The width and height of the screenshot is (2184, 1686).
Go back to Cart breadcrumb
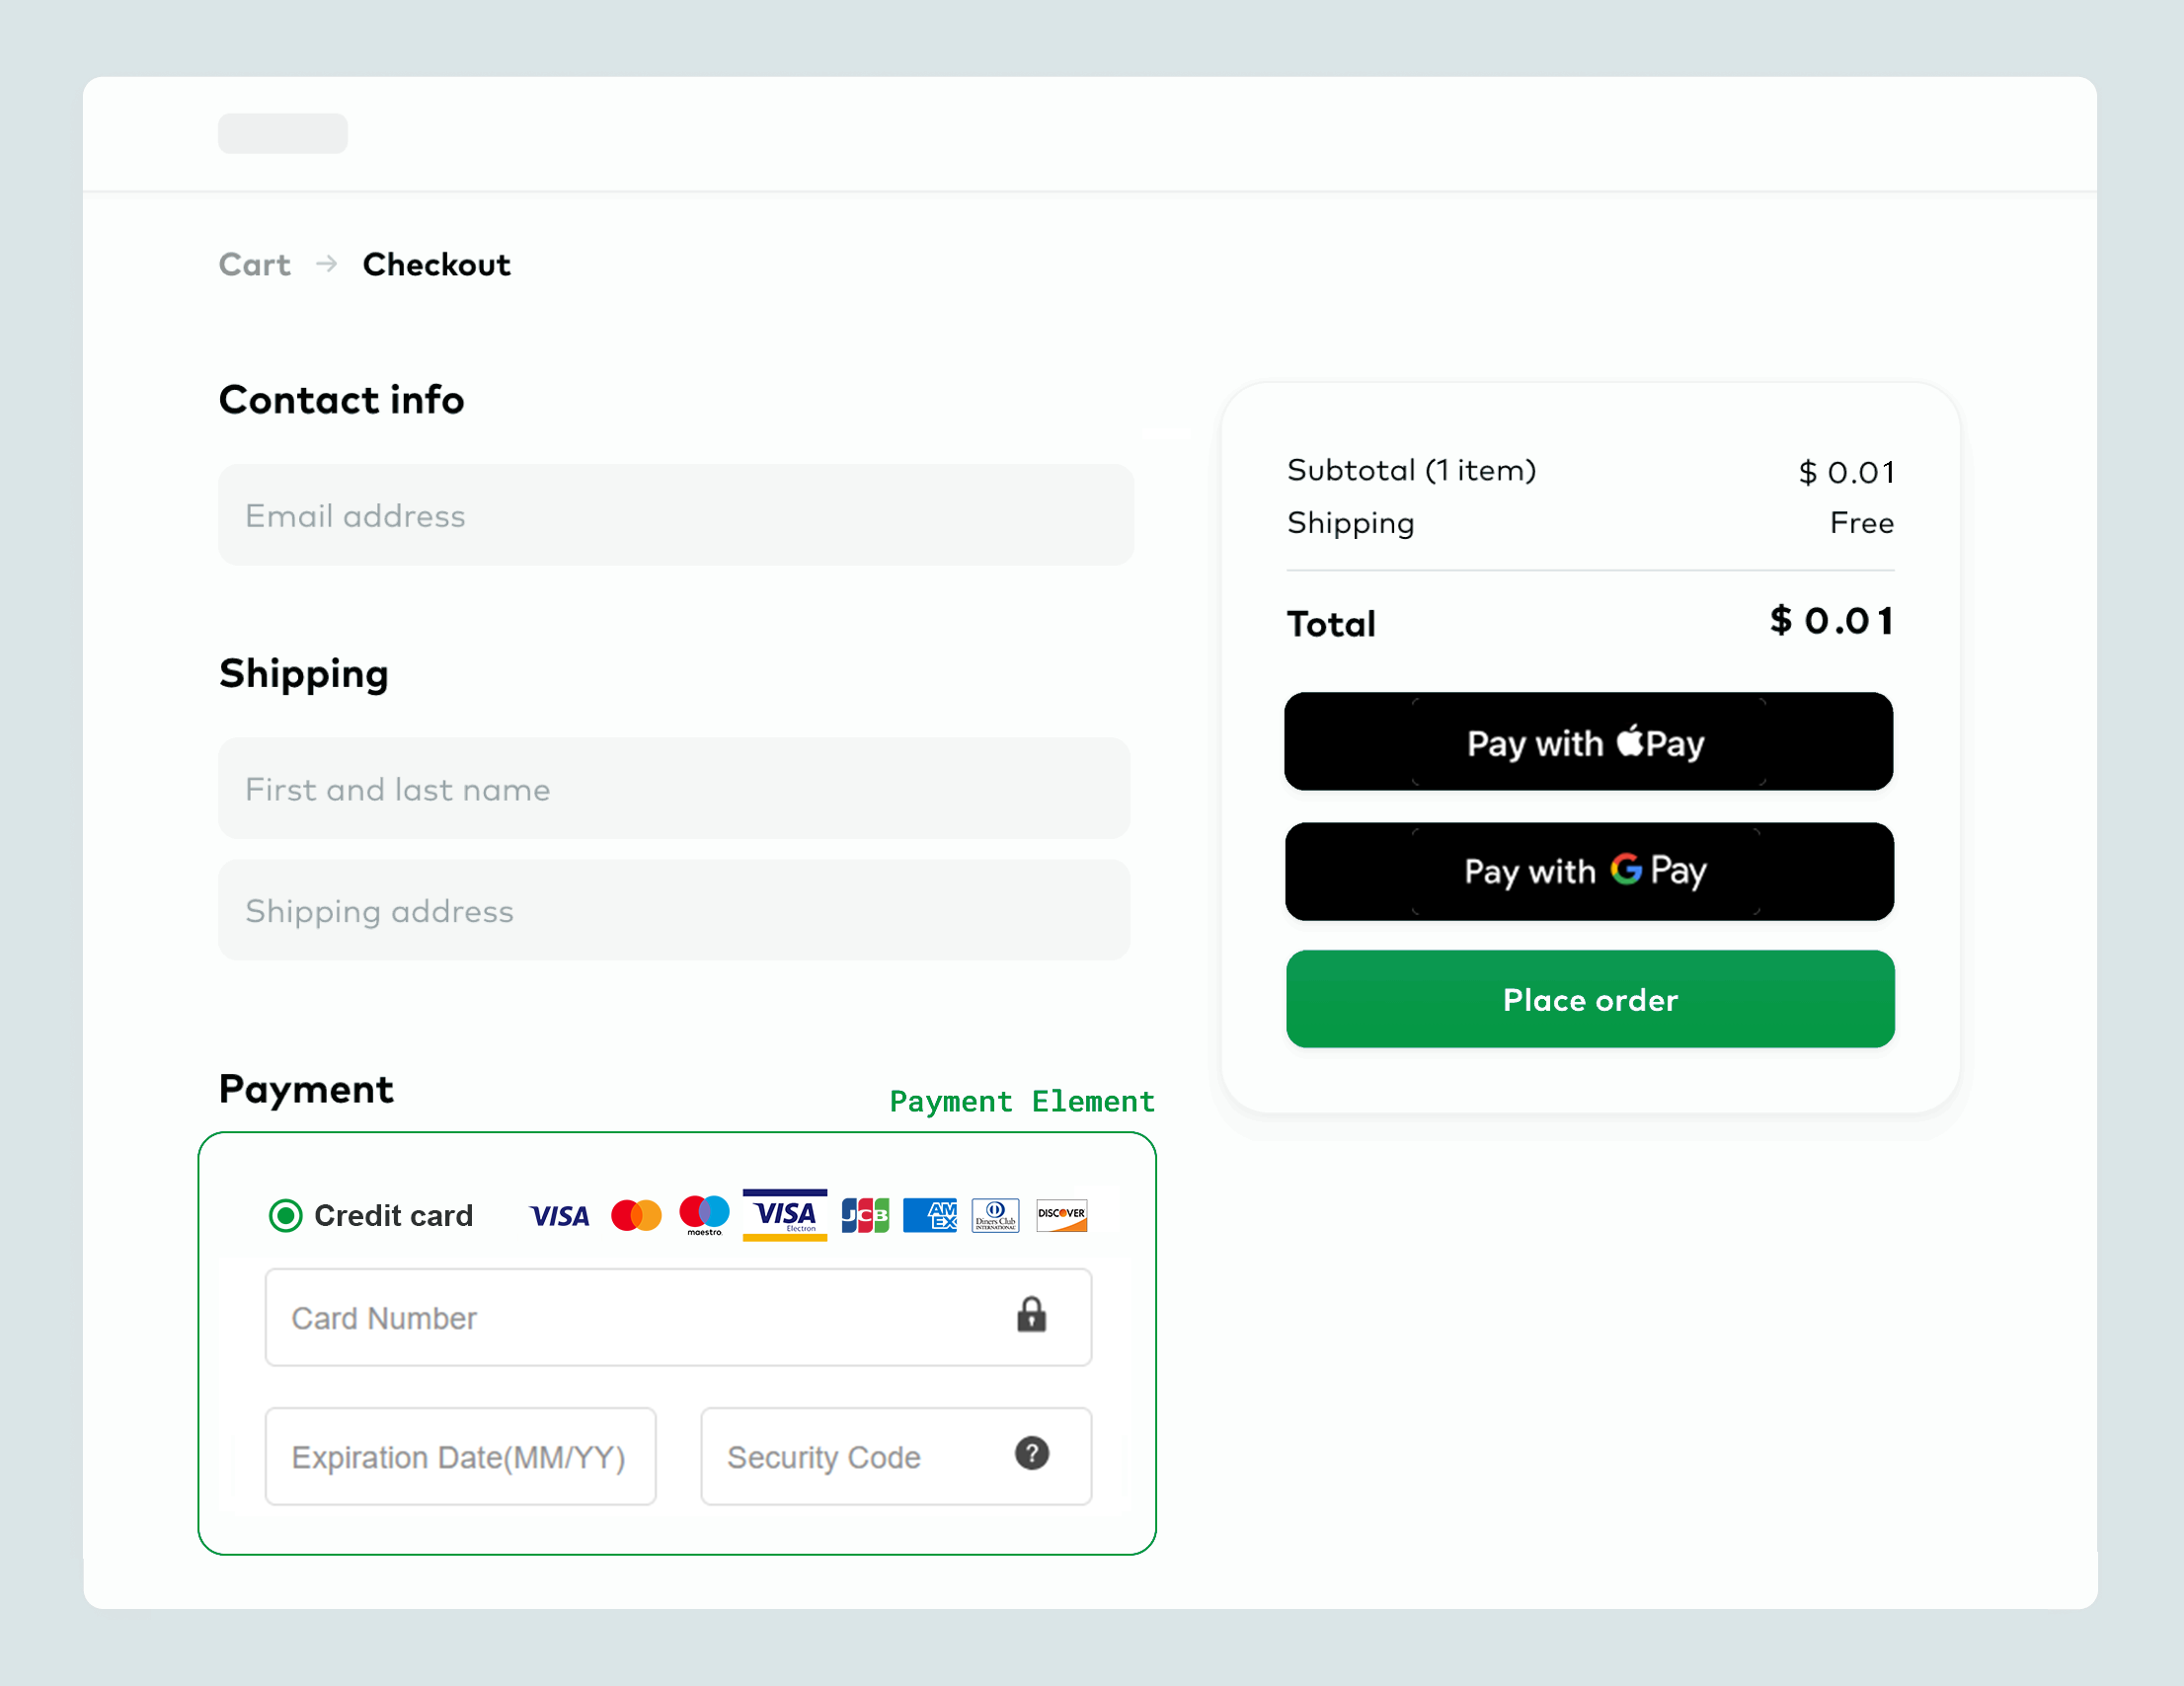(x=255, y=265)
